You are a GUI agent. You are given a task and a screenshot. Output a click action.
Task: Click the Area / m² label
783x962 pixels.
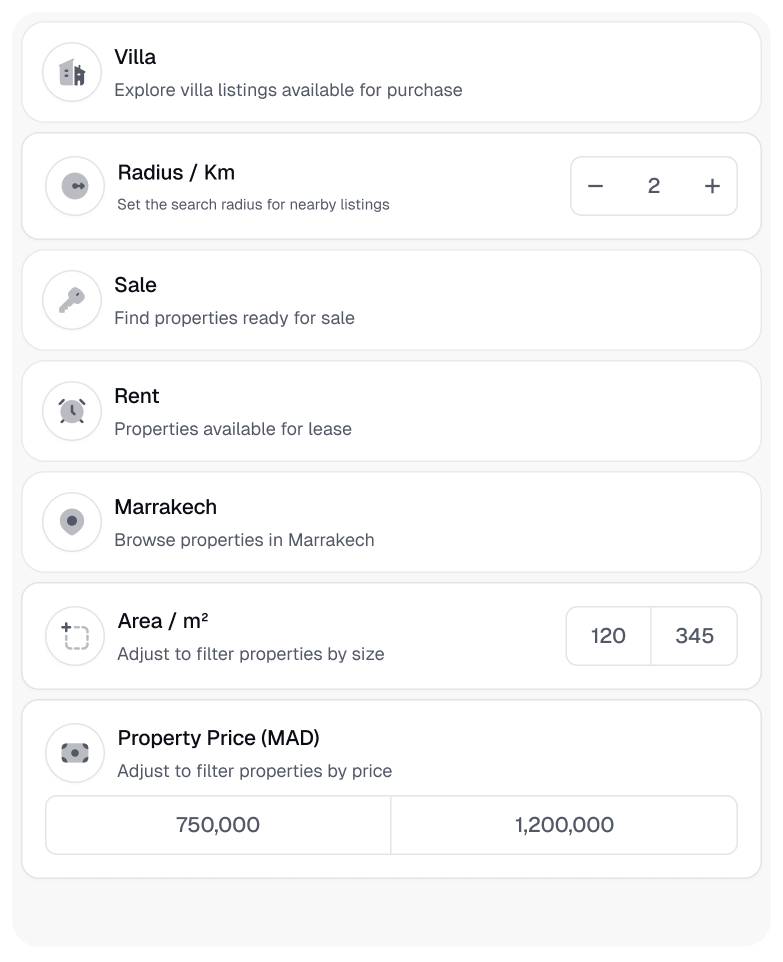pos(163,621)
